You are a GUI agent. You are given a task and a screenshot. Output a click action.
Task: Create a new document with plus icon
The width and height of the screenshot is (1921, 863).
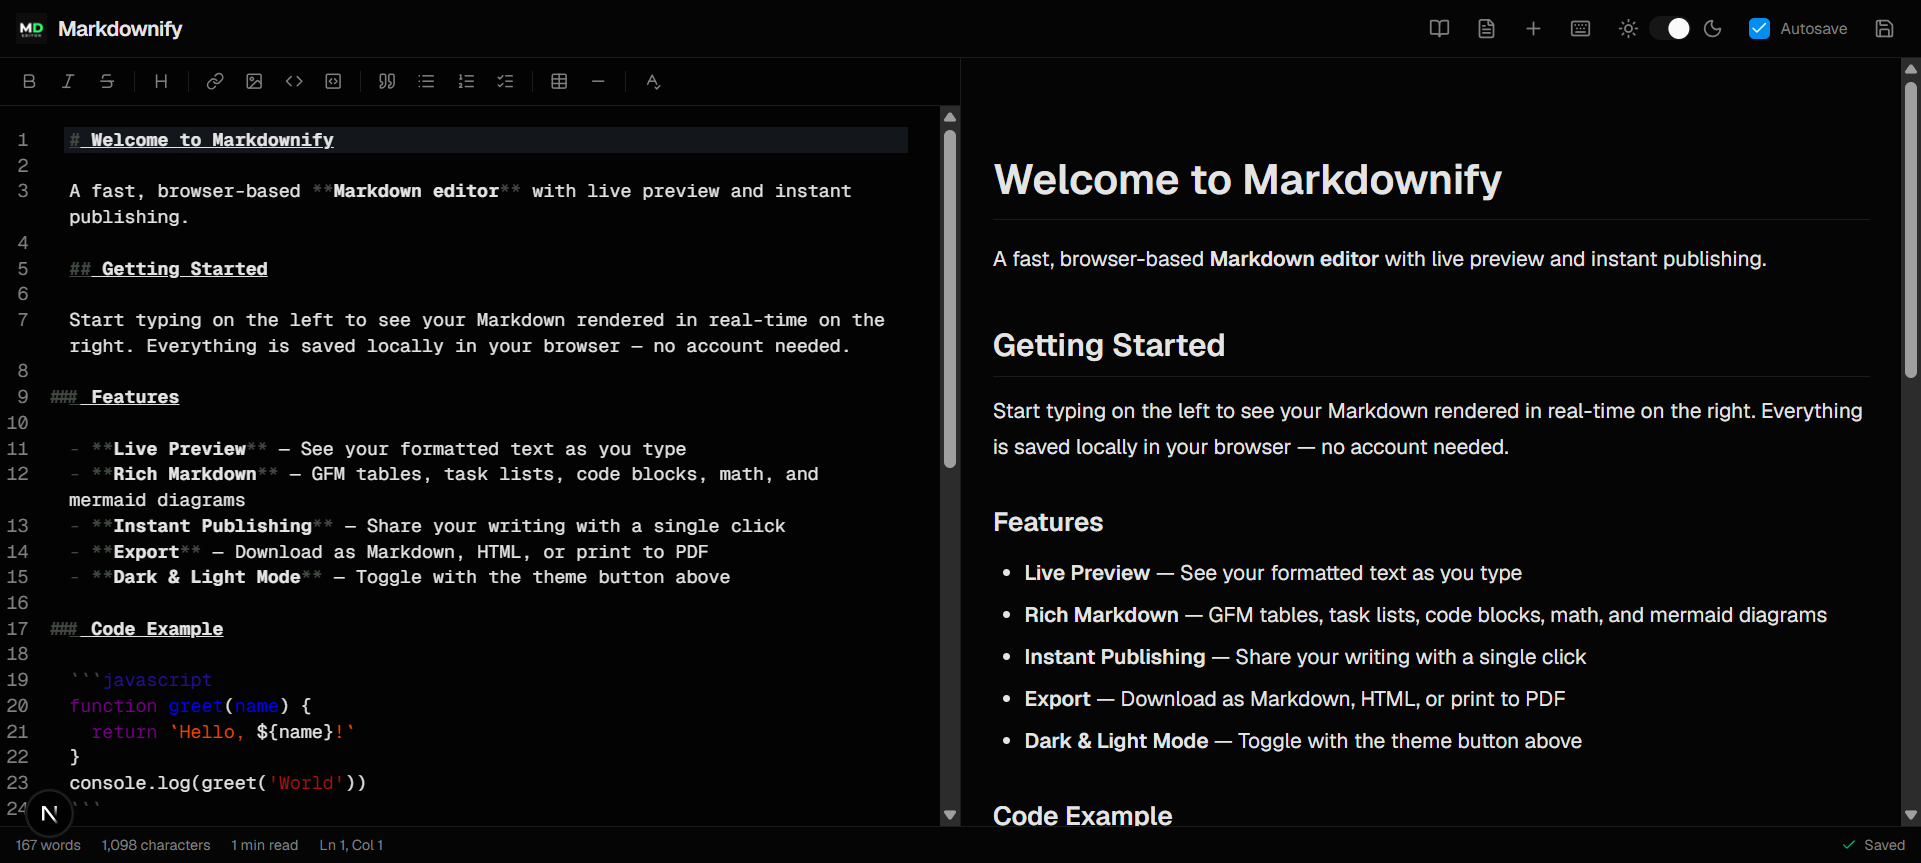click(x=1533, y=29)
